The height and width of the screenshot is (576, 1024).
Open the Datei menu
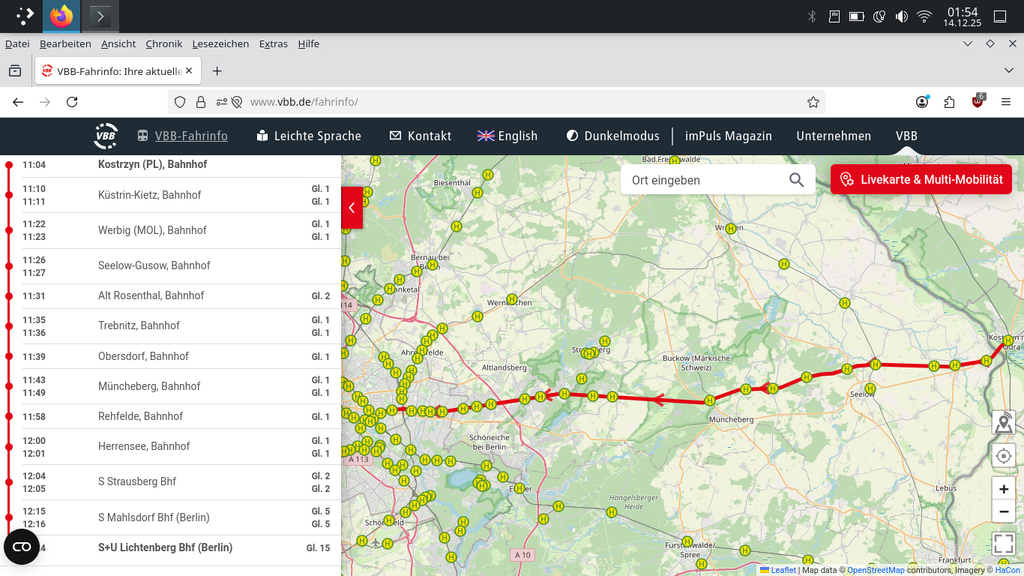click(17, 44)
